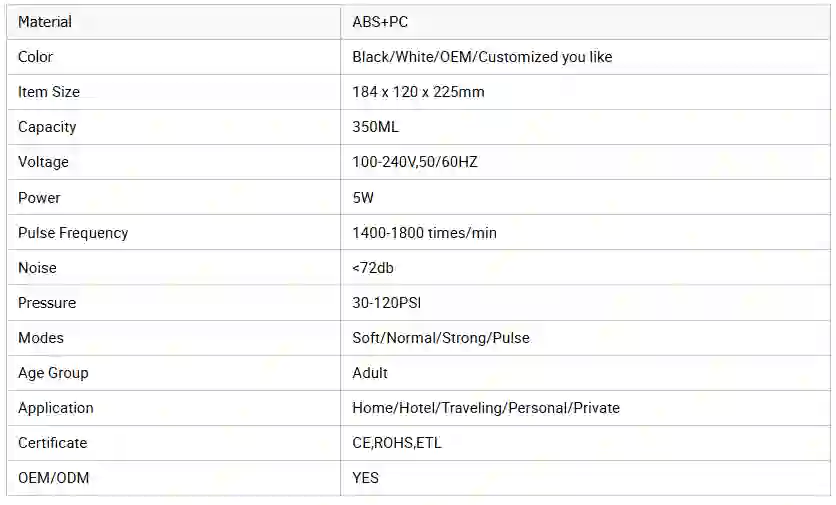
Task: Select the 350ML capacity value
Action: (x=375, y=127)
